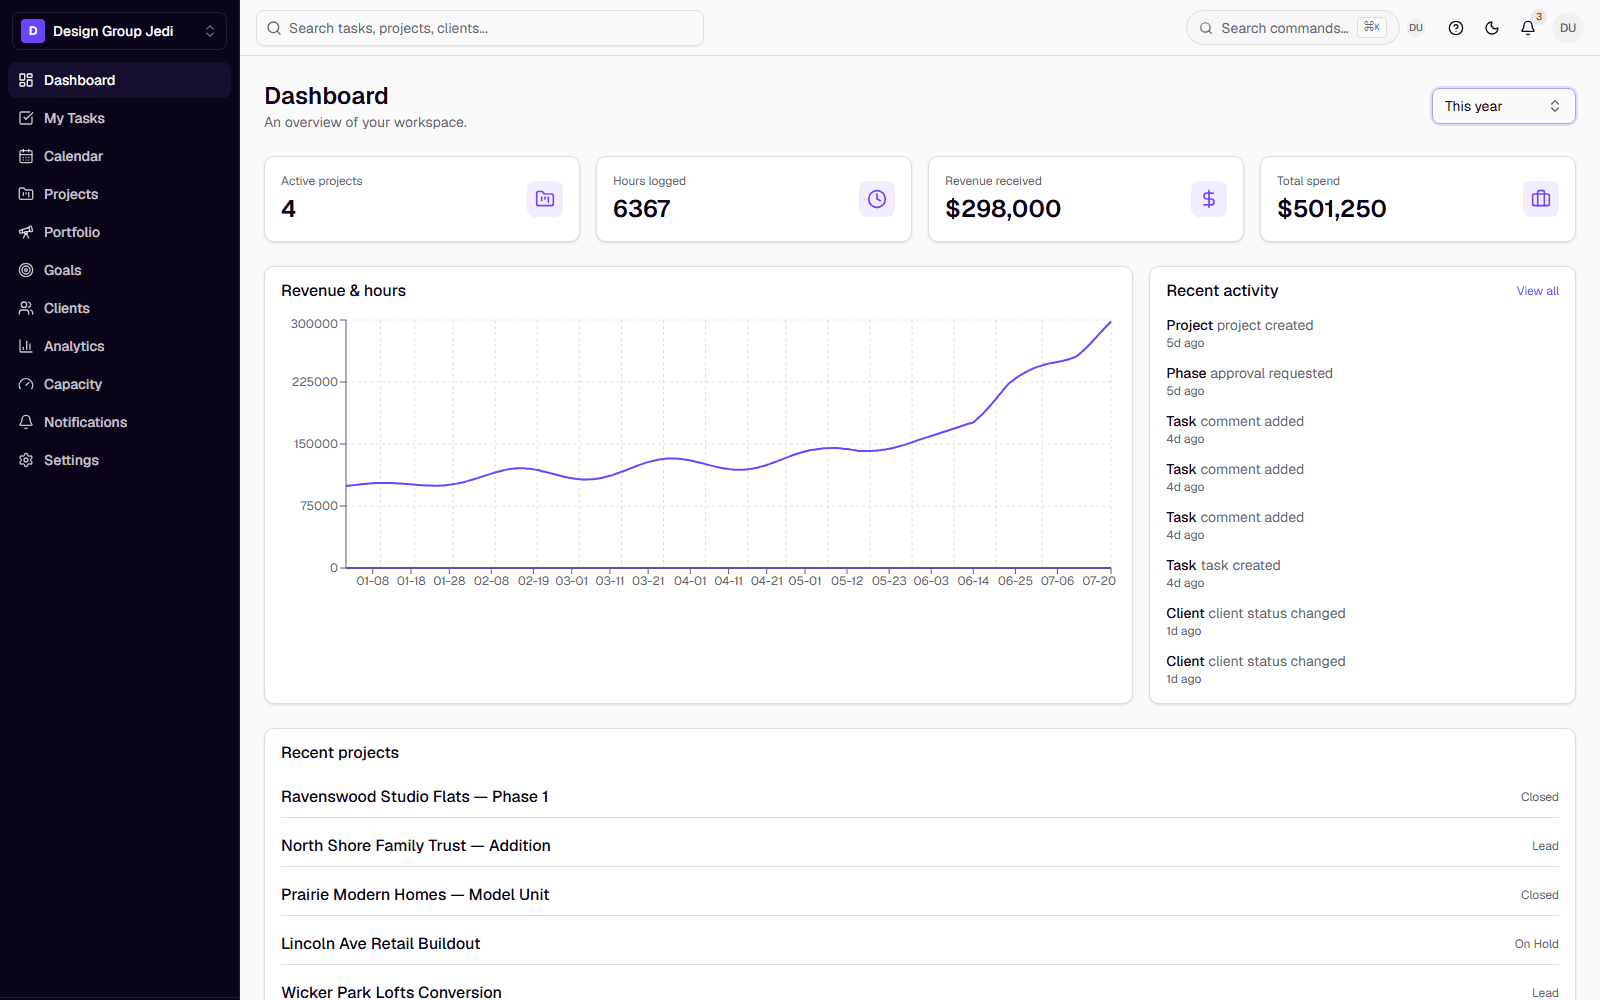This screenshot has height=1000, width=1600.
Task: Click the Dashboard grid icon in sidebar
Action: pos(26,80)
